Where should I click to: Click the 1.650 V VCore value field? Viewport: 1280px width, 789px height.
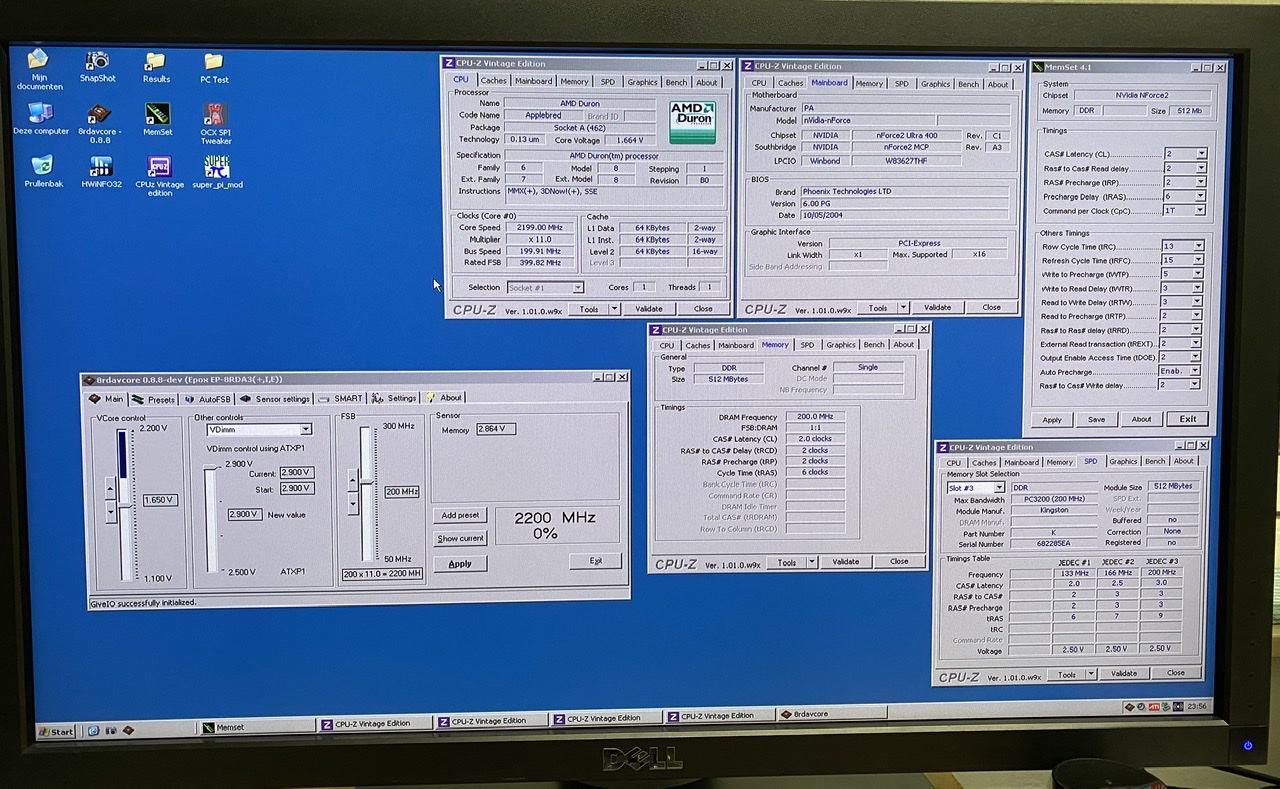click(160, 499)
